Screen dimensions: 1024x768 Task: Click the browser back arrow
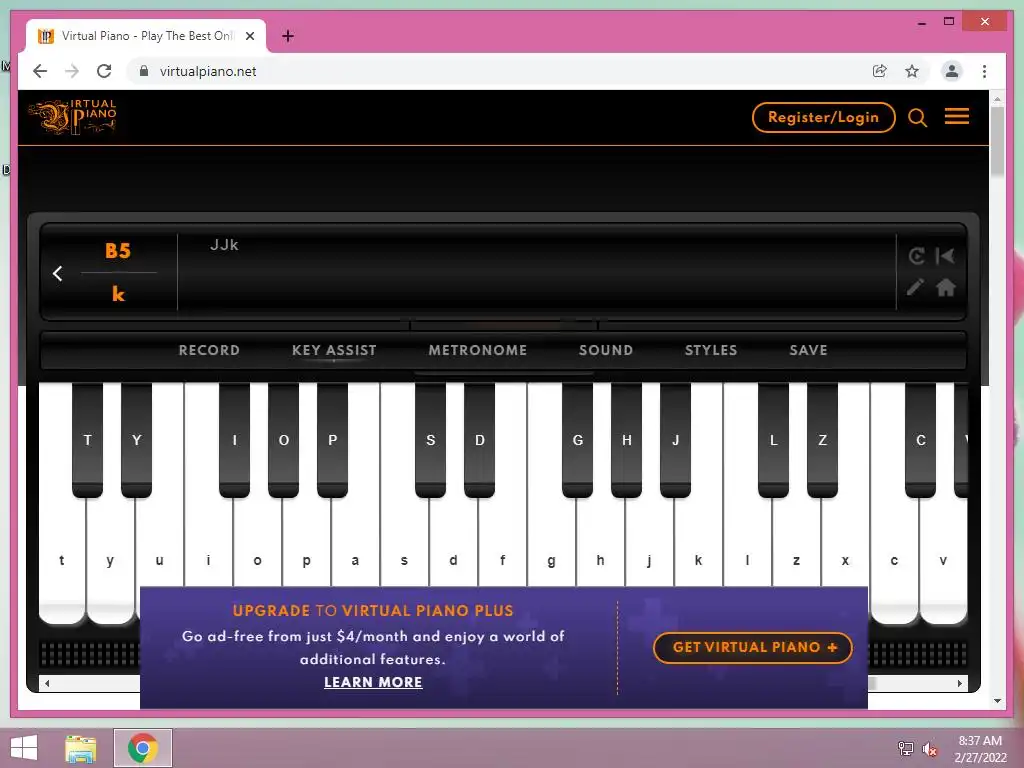pyautogui.click(x=40, y=71)
